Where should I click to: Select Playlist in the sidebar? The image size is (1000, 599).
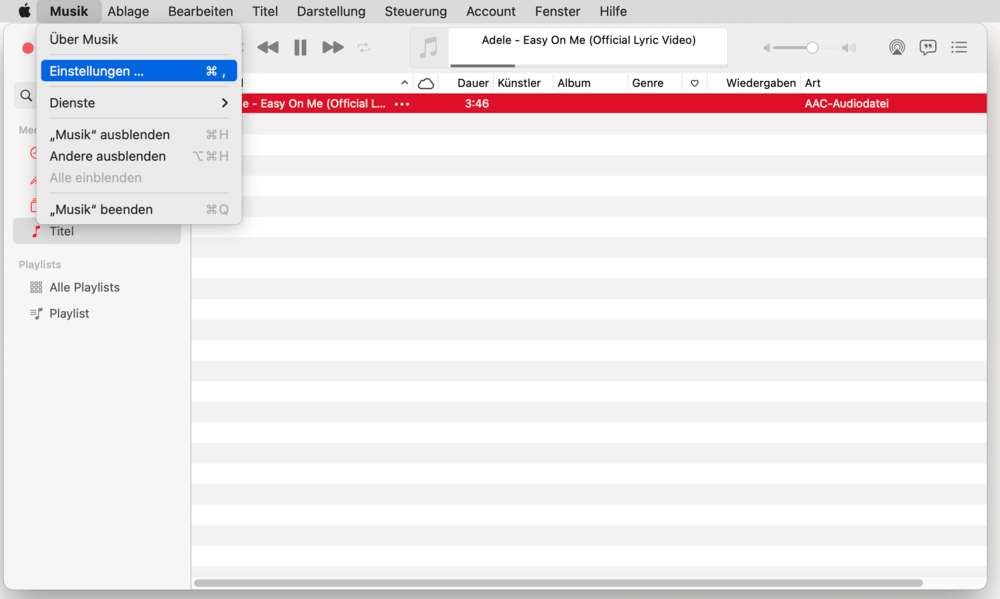tap(69, 313)
